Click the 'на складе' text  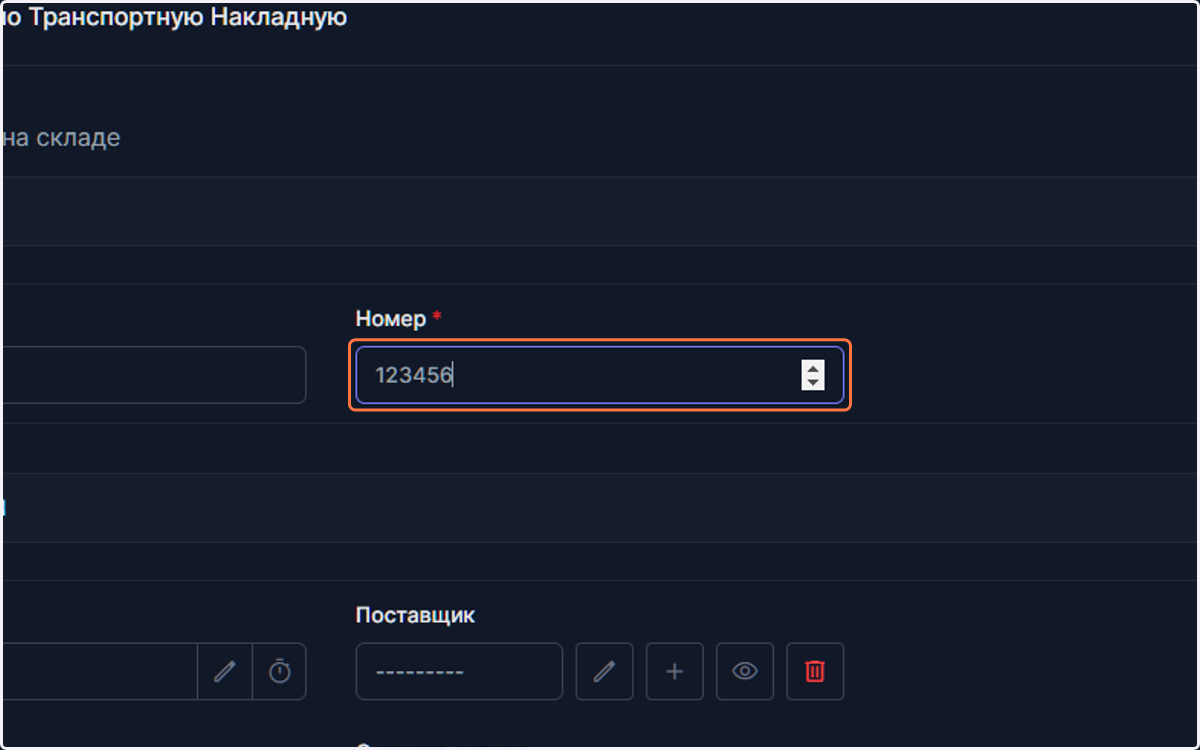(x=60, y=138)
